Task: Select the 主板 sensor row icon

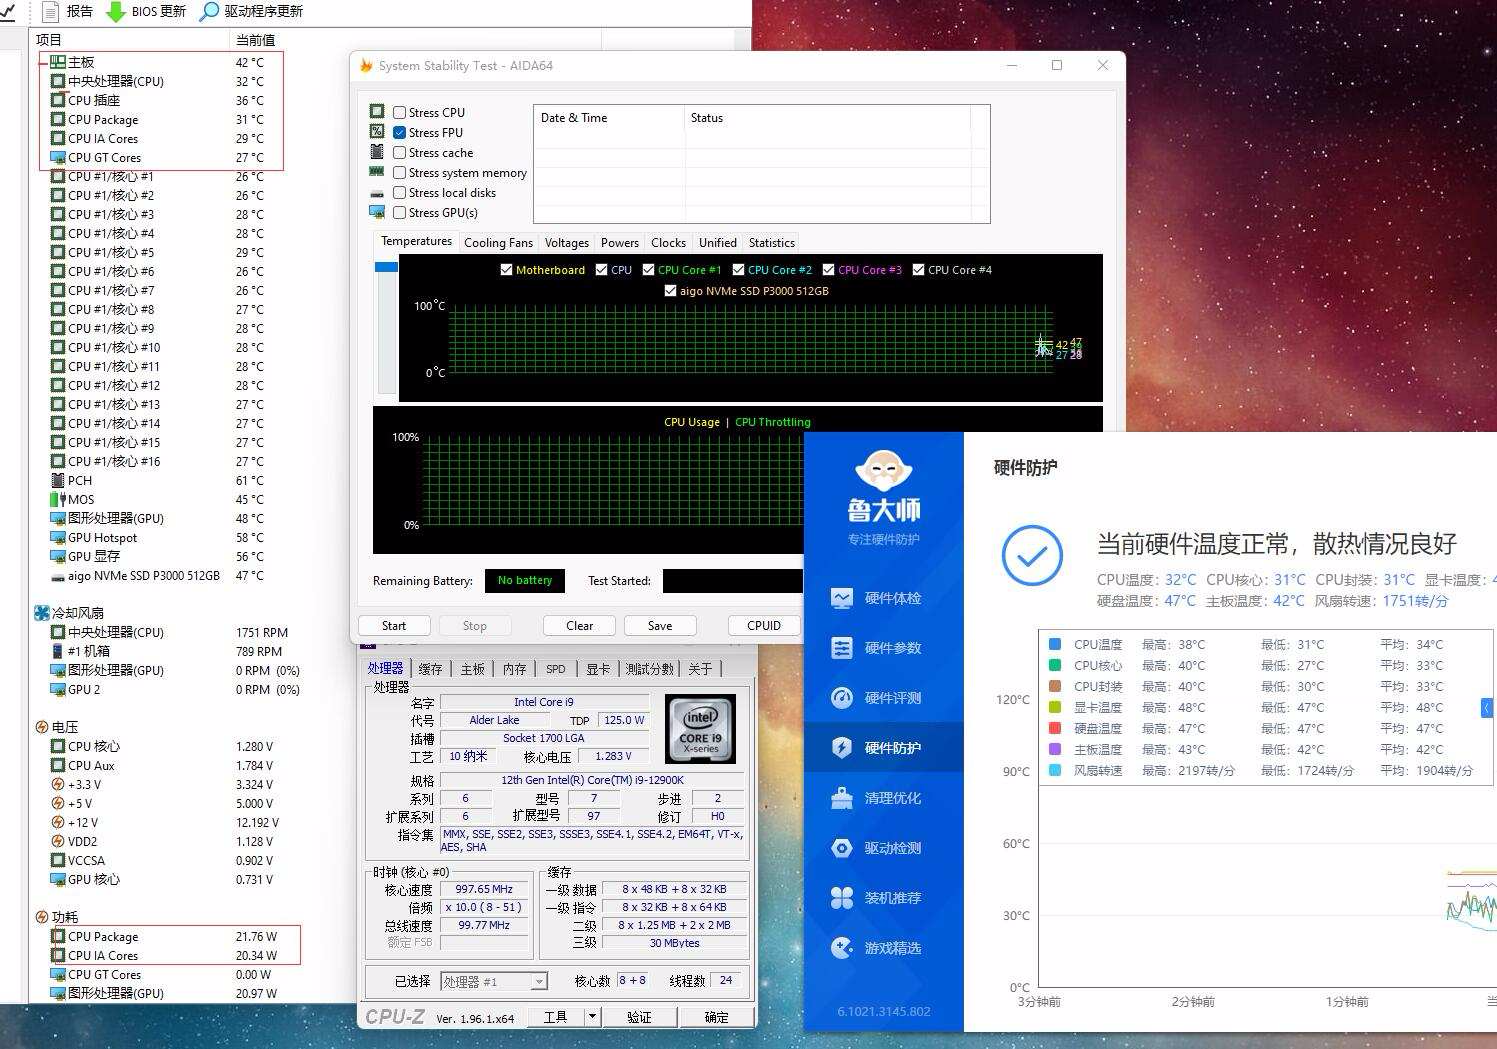Action: (x=58, y=62)
